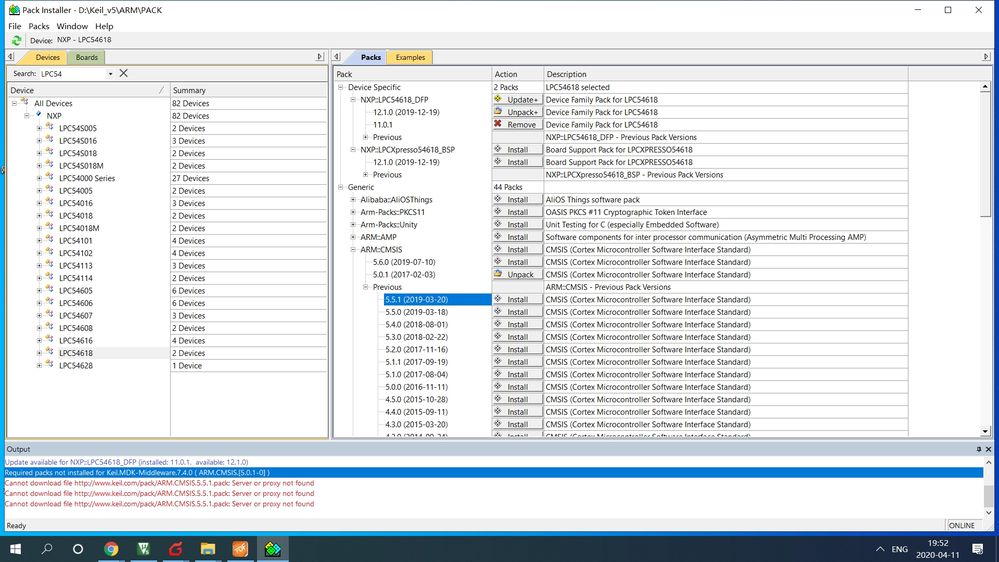Open the Search combo box dropdown arrow
Viewport: 999px width, 562px height.
[x=110, y=74]
